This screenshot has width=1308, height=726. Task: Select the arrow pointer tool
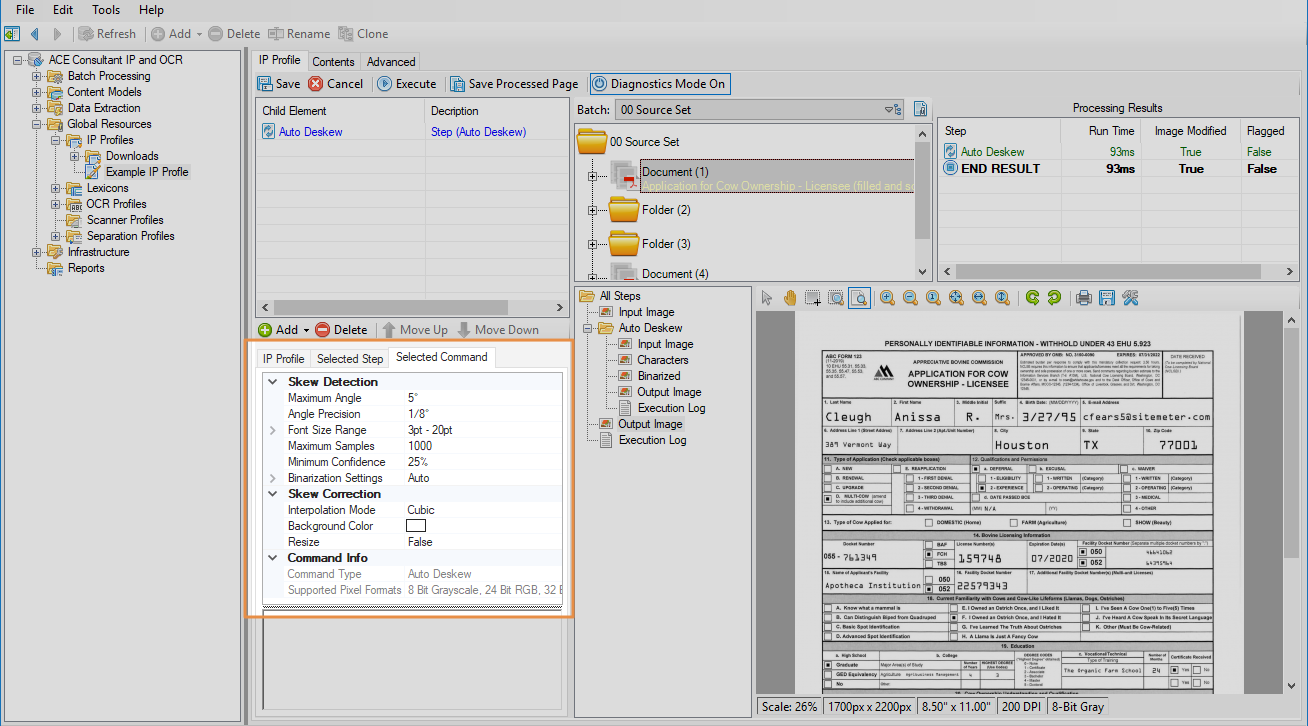click(x=767, y=297)
